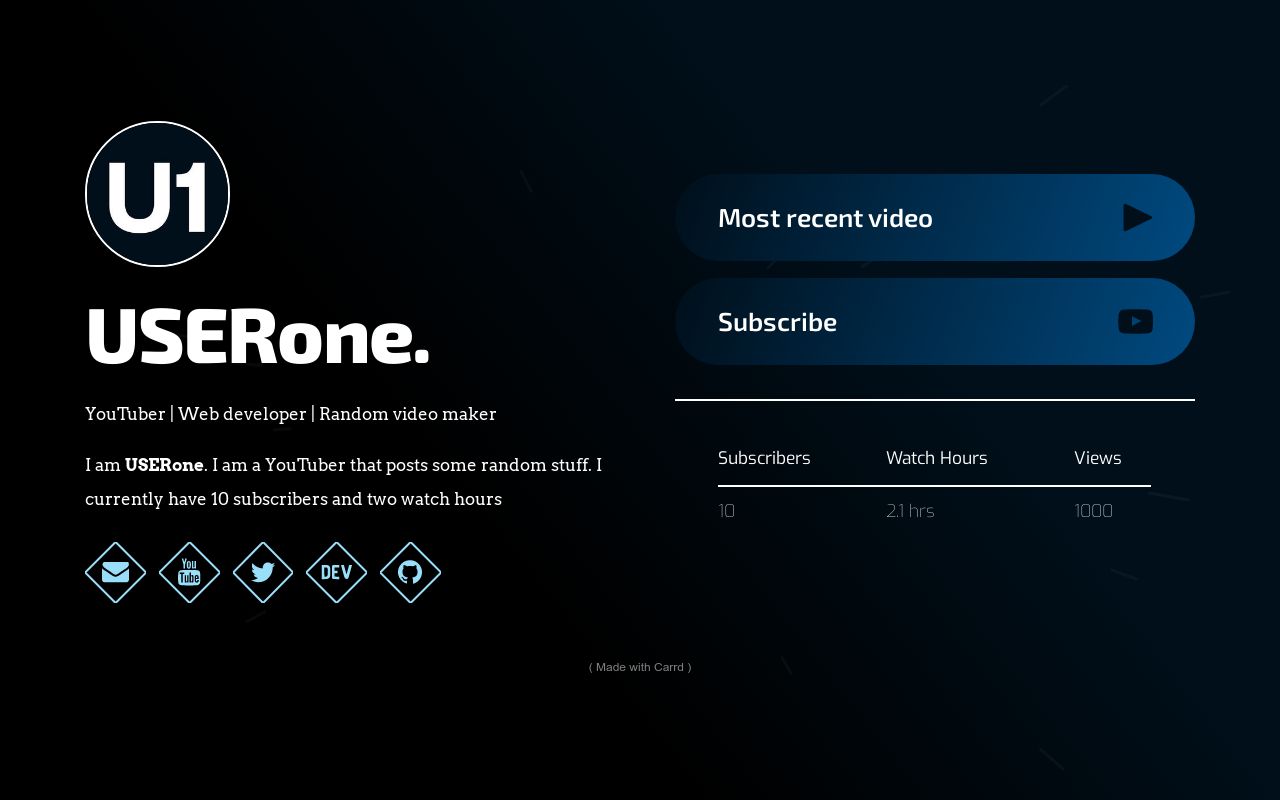Screen dimensions: 1280x800
Task: Open the email contact icon
Action: tap(115, 573)
